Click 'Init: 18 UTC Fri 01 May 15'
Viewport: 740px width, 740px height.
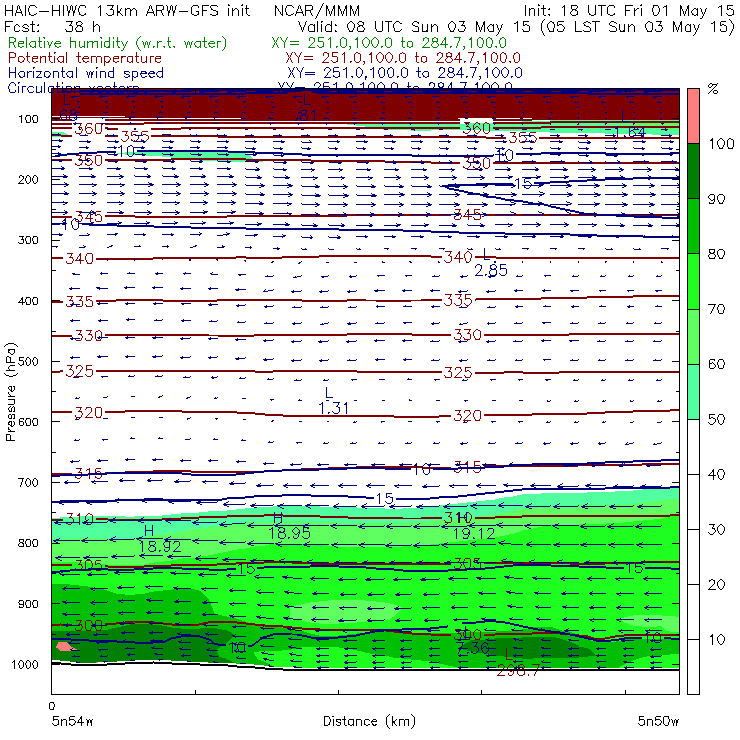click(629, 10)
